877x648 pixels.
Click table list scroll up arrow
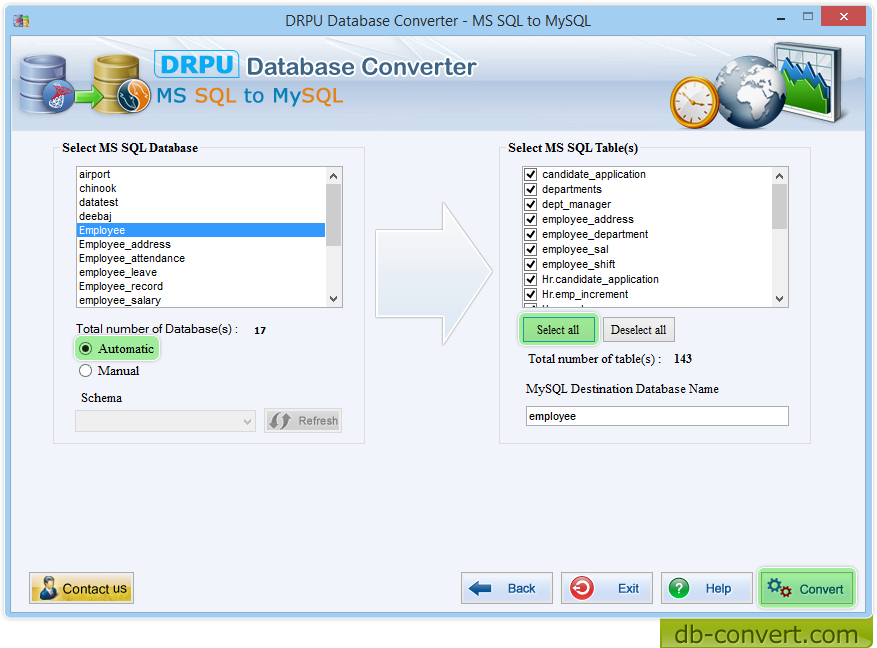tap(779, 176)
